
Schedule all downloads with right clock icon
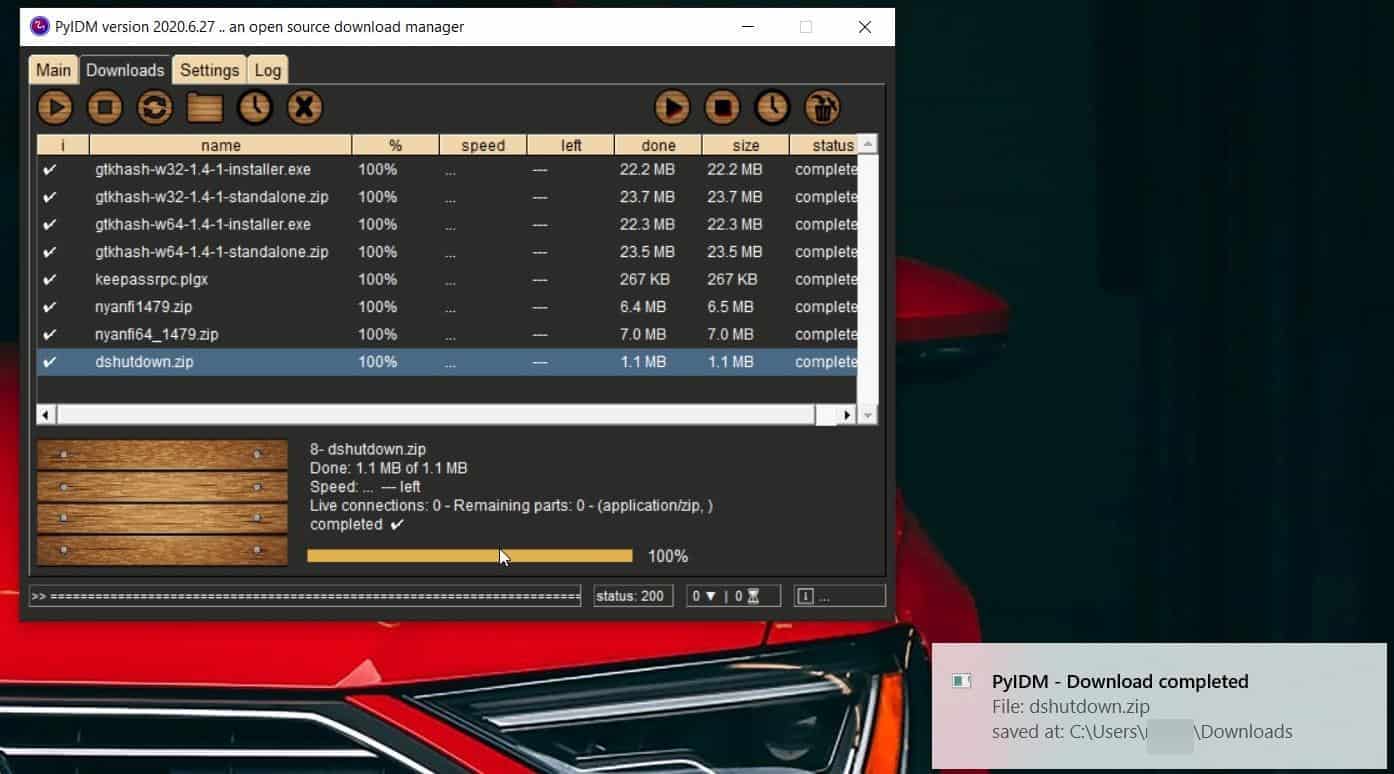tap(772, 107)
